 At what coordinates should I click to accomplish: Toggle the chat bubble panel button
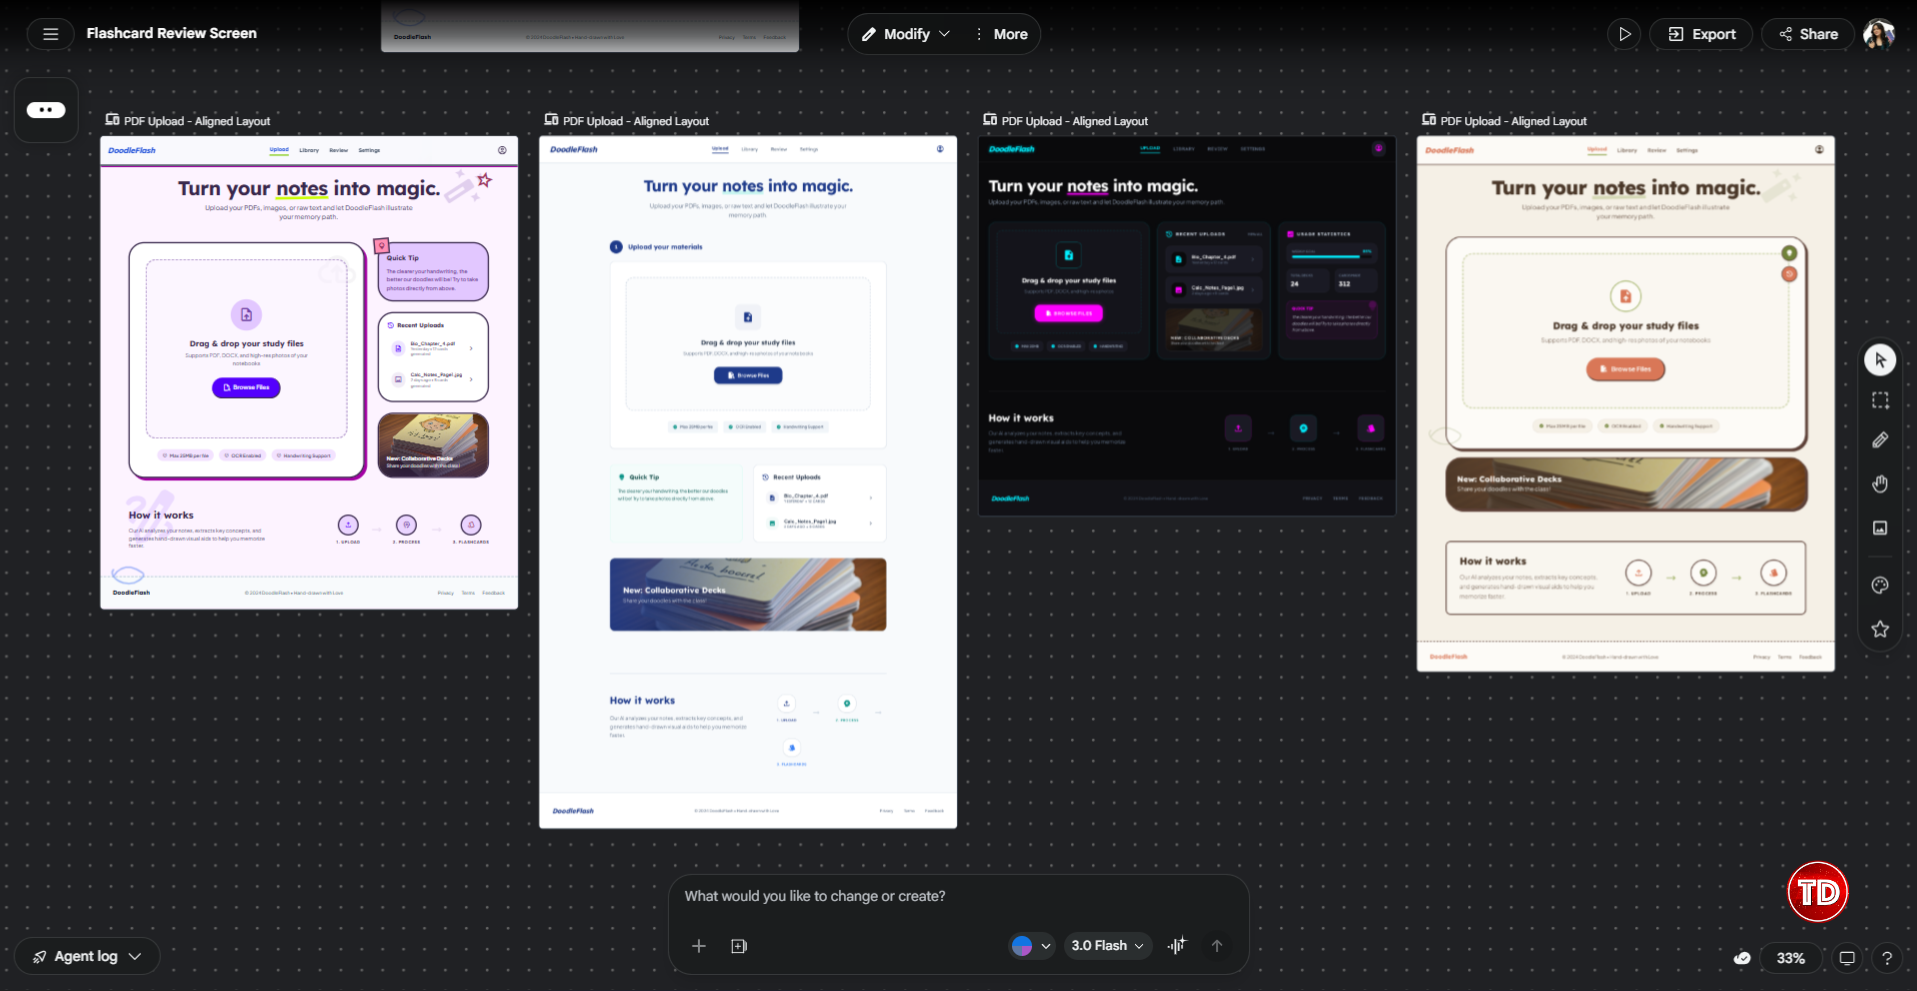point(46,110)
